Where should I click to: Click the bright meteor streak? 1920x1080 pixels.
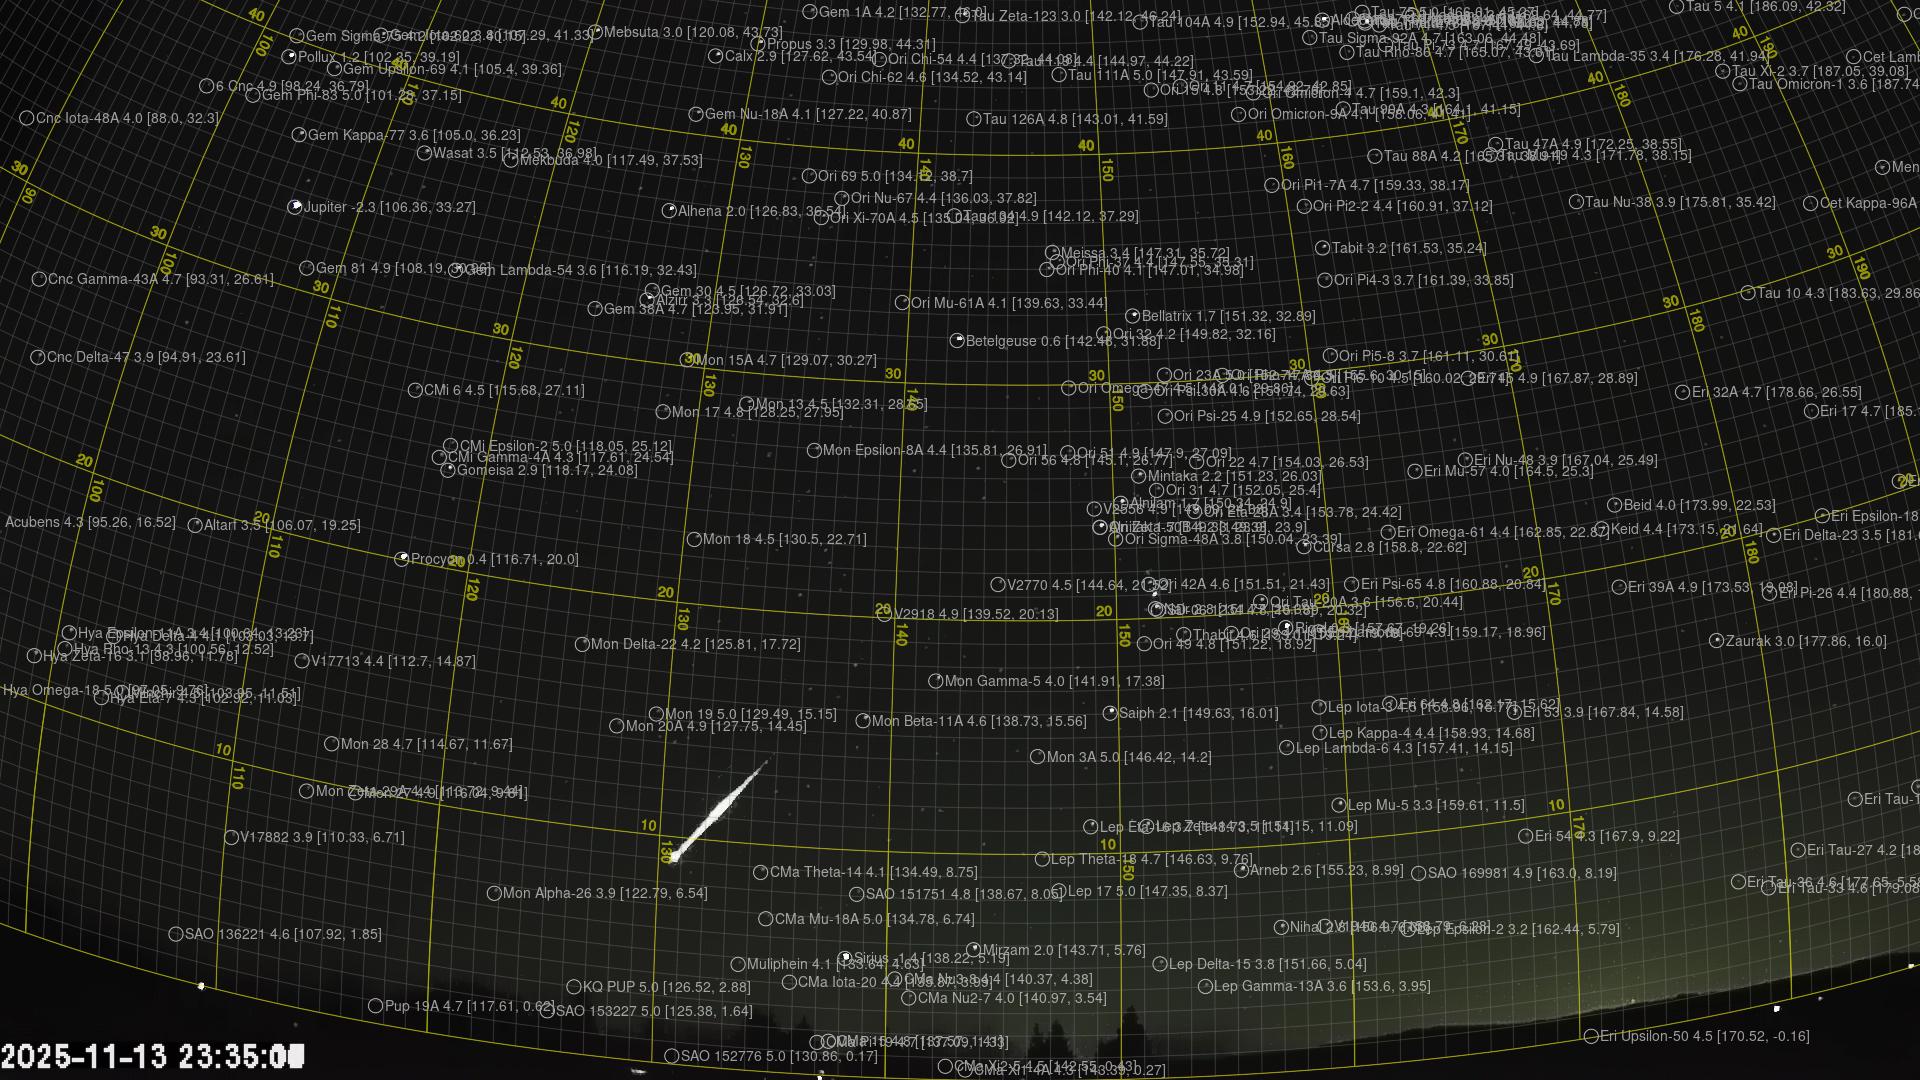point(718,810)
